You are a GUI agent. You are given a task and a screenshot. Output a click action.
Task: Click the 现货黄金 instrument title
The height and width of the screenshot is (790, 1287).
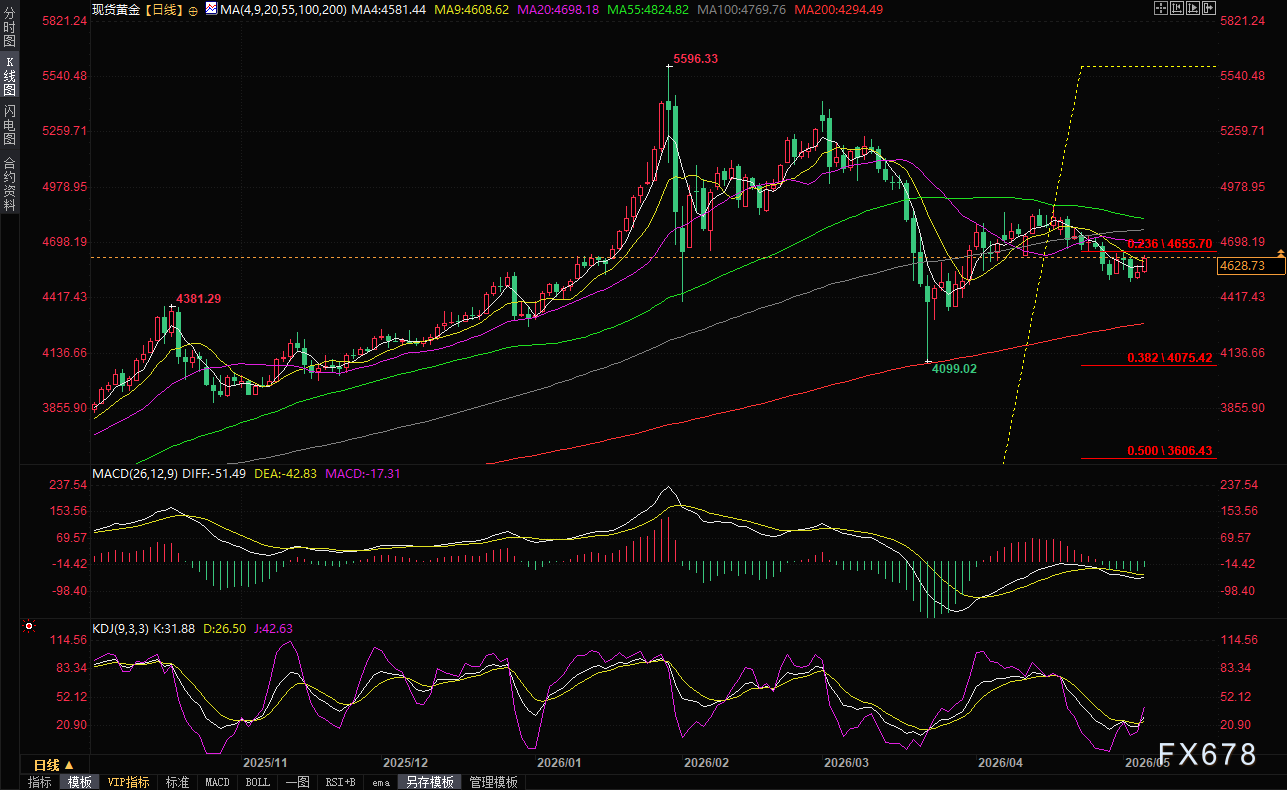point(114,9)
